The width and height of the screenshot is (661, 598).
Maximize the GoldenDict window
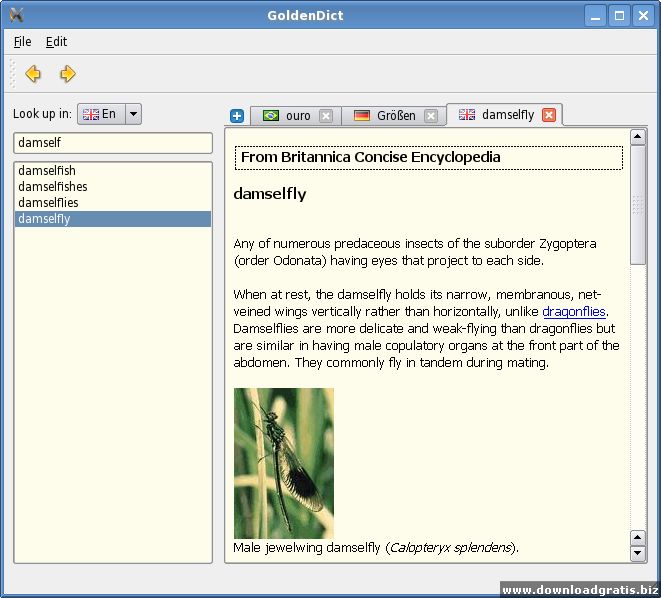click(619, 16)
